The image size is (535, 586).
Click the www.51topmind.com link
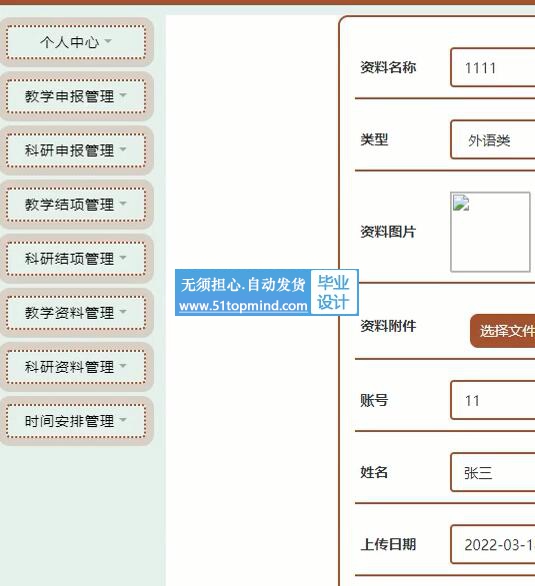(x=243, y=306)
